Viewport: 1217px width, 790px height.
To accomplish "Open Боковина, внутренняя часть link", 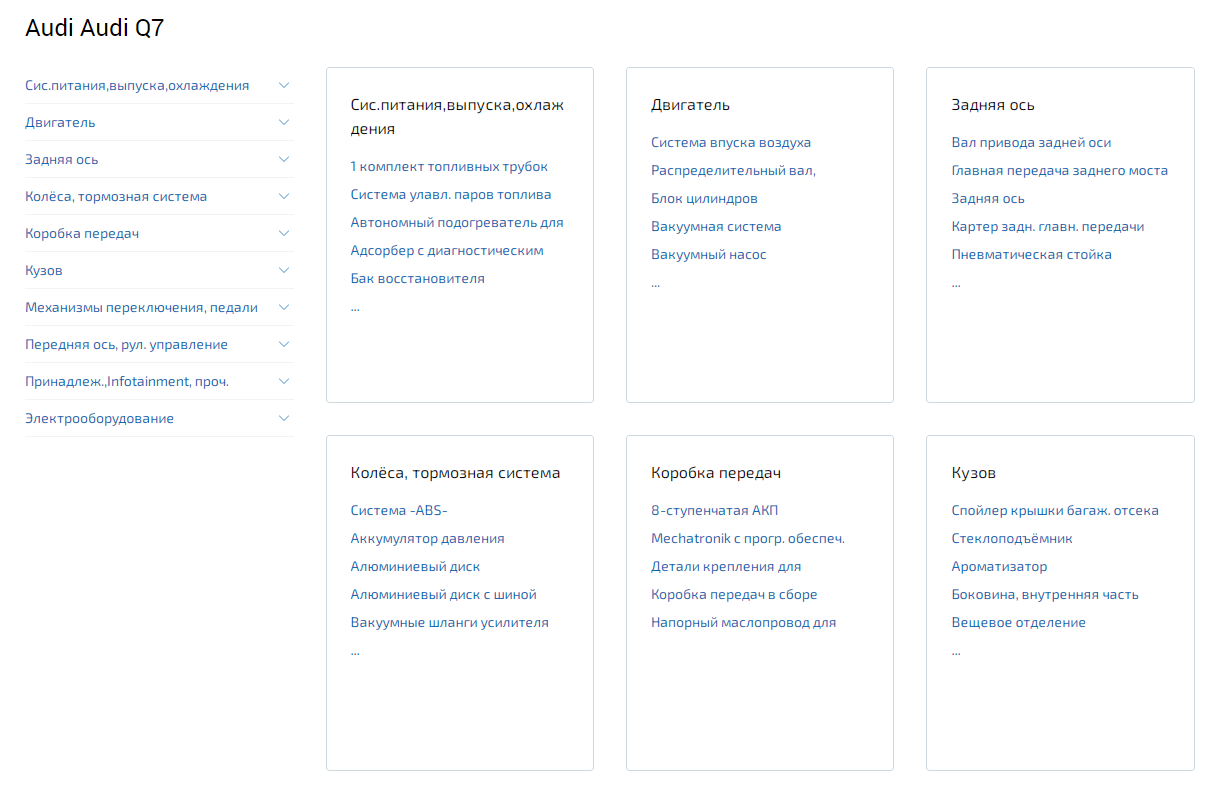I will pyautogui.click(x=1045, y=595).
